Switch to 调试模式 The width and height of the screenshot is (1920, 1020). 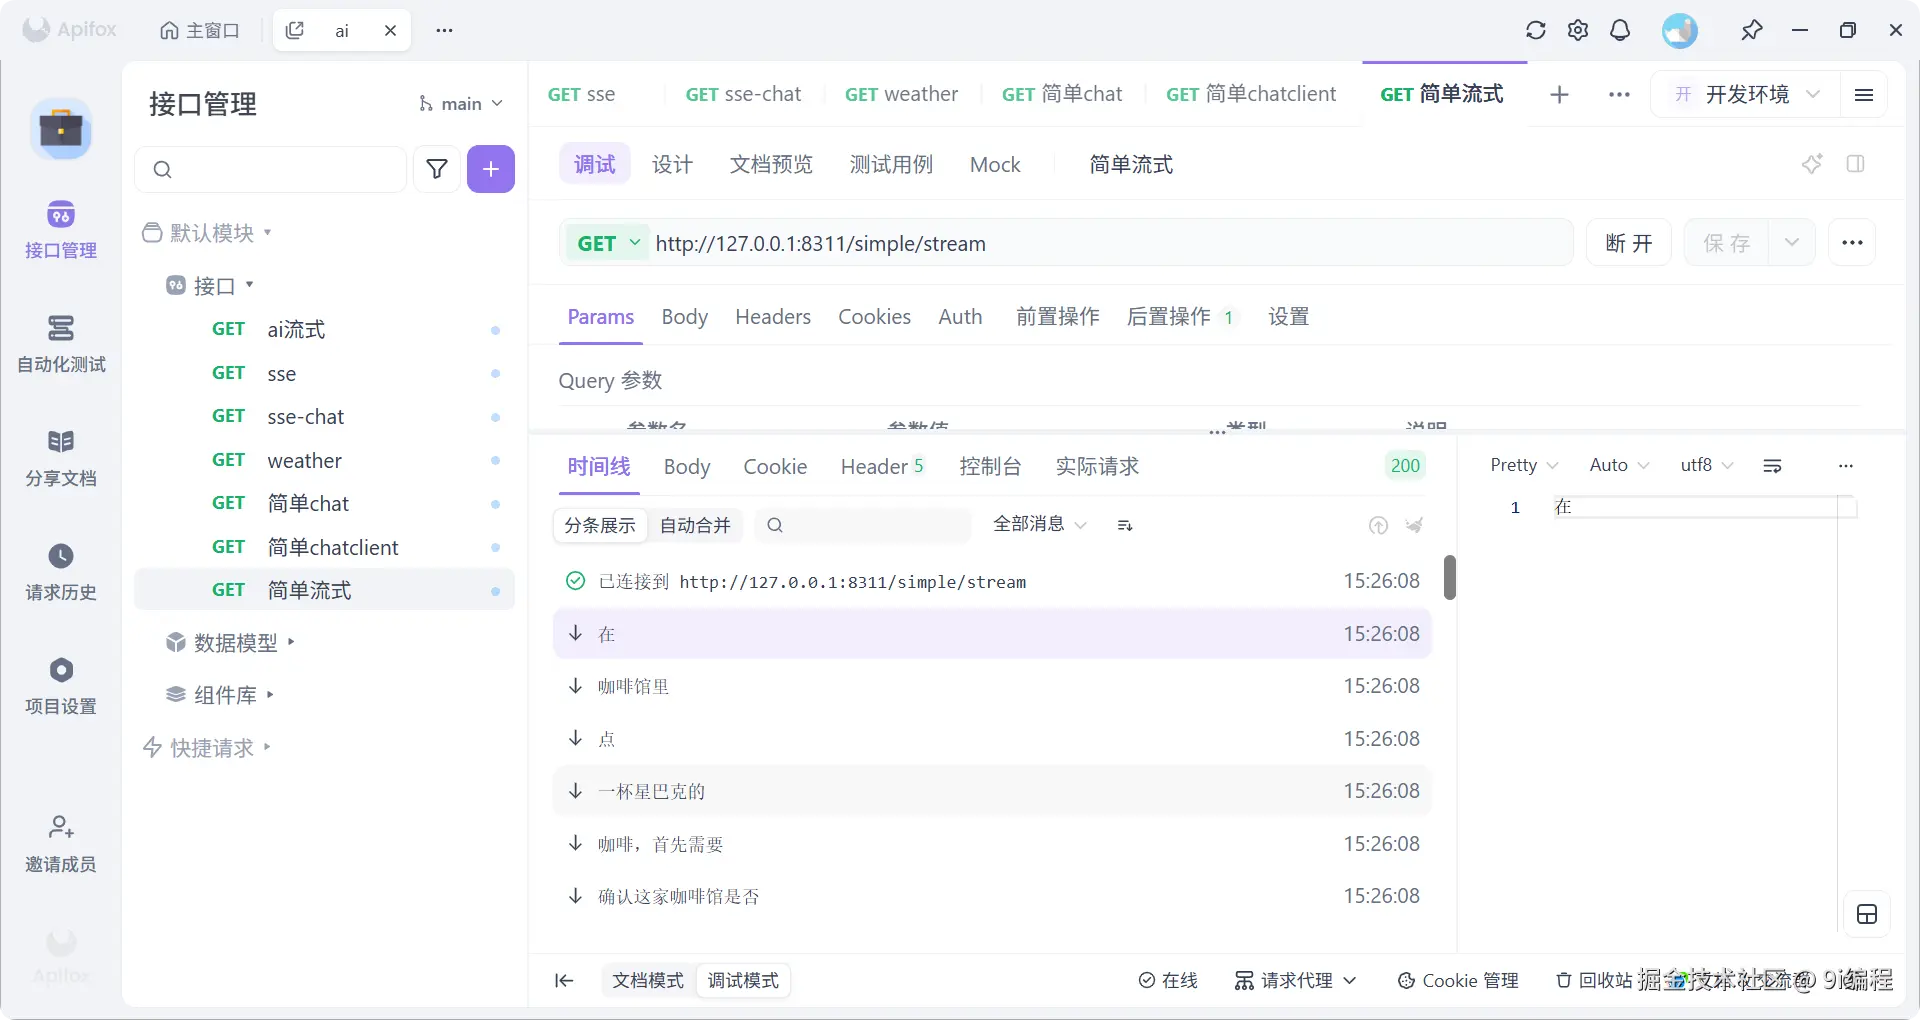pyautogui.click(x=743, y=981)
